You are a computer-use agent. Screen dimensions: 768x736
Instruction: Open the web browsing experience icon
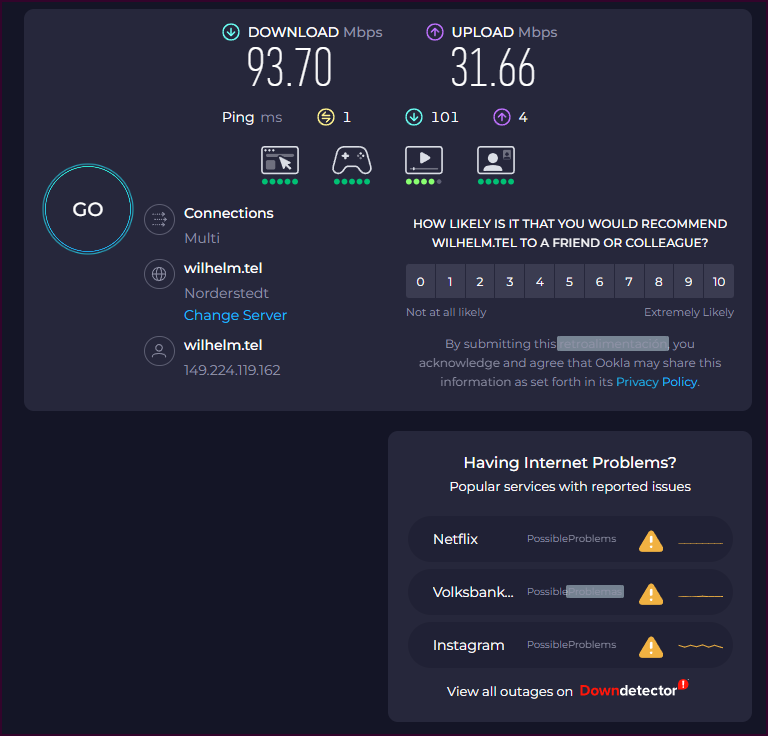point(280,160)
